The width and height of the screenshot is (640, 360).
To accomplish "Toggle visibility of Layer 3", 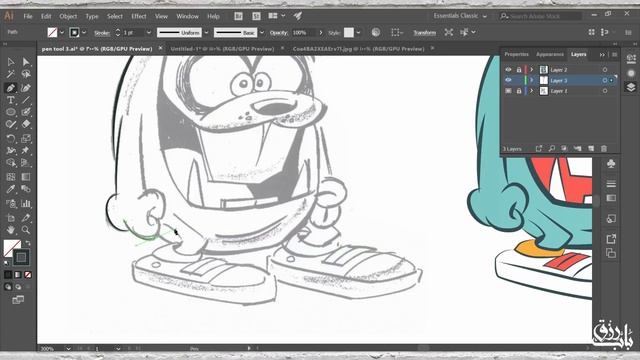I will 508,80.
